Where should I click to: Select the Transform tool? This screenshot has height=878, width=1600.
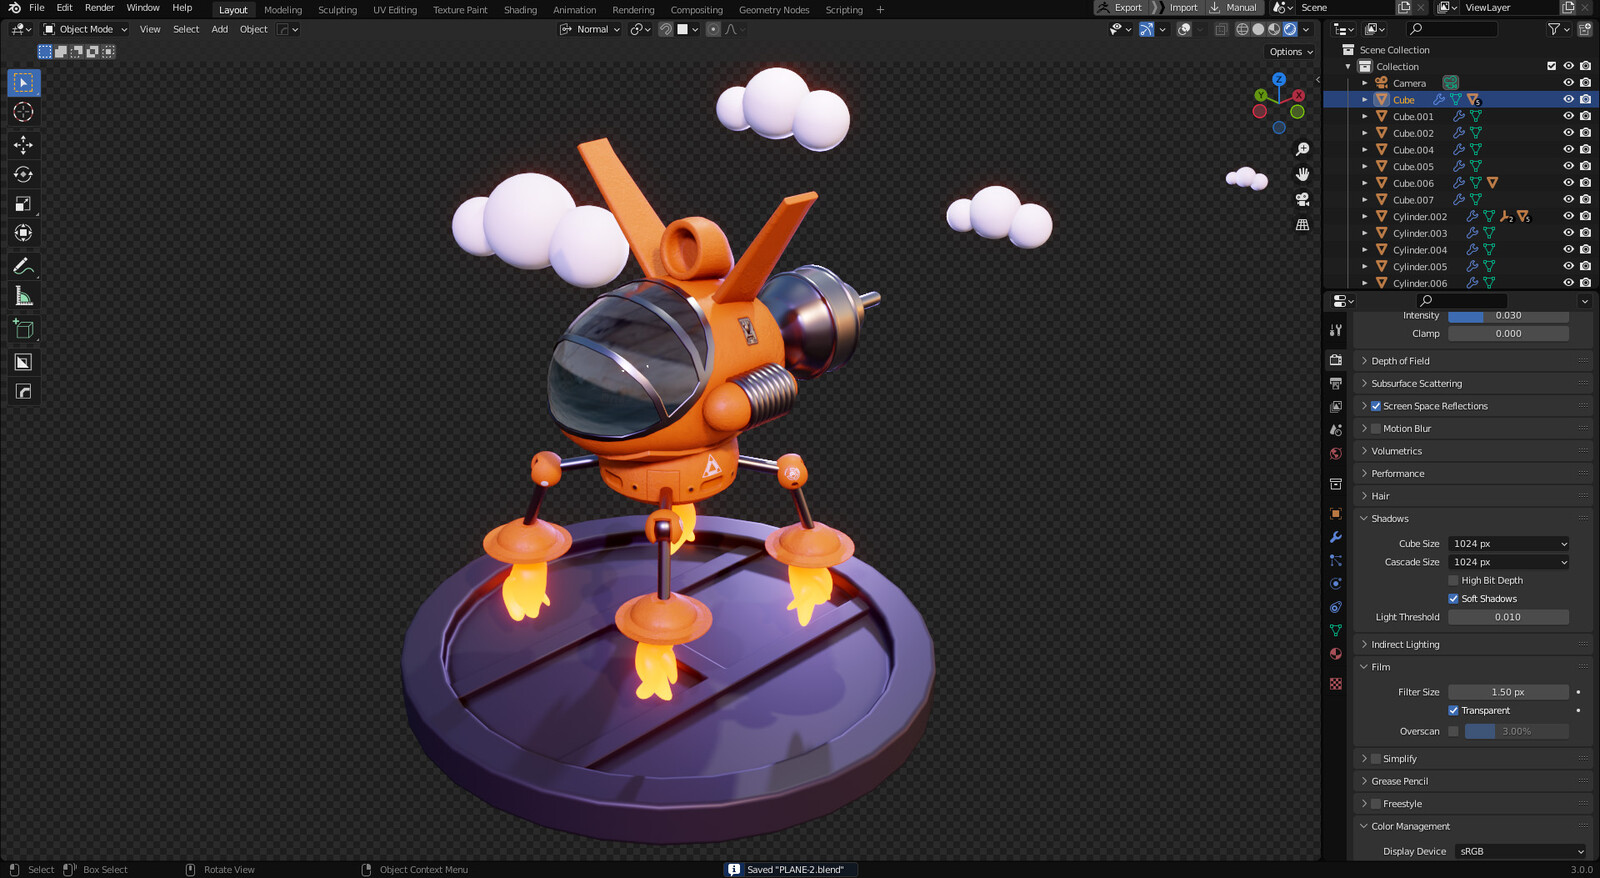pyautogui.click(x=24, y=233)
